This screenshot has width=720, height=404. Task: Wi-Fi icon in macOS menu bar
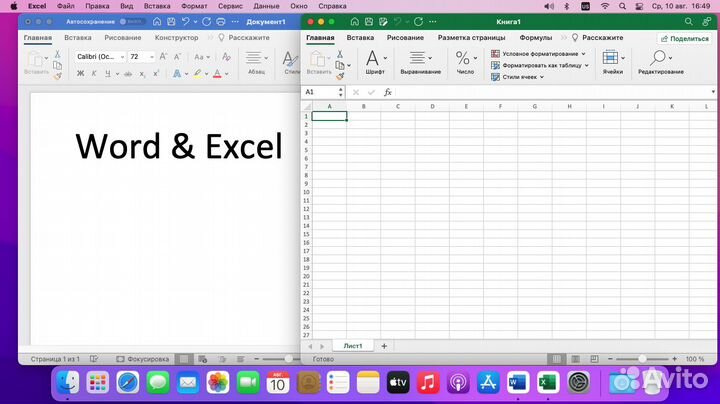605,6
